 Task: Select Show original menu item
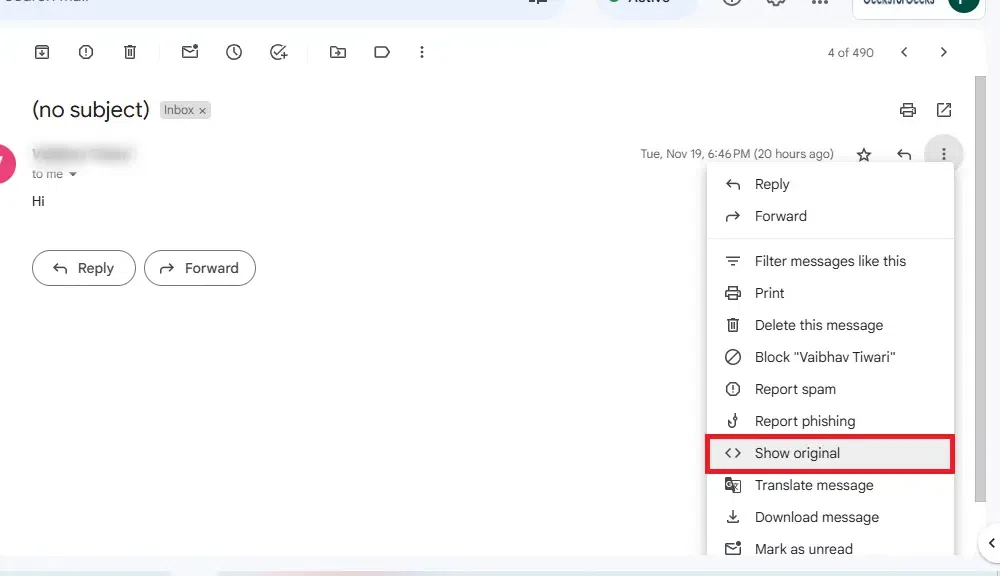click(830, 454)
